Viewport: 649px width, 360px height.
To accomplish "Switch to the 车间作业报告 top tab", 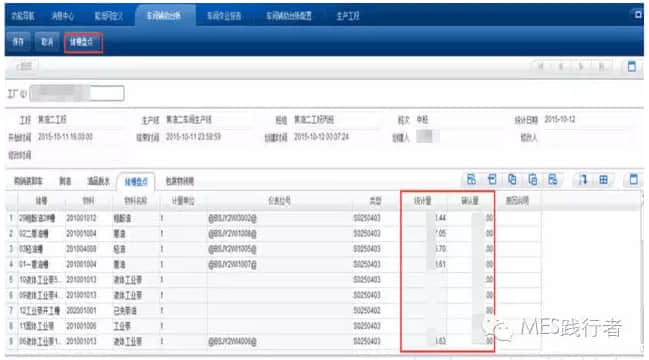I will point(224,16).
